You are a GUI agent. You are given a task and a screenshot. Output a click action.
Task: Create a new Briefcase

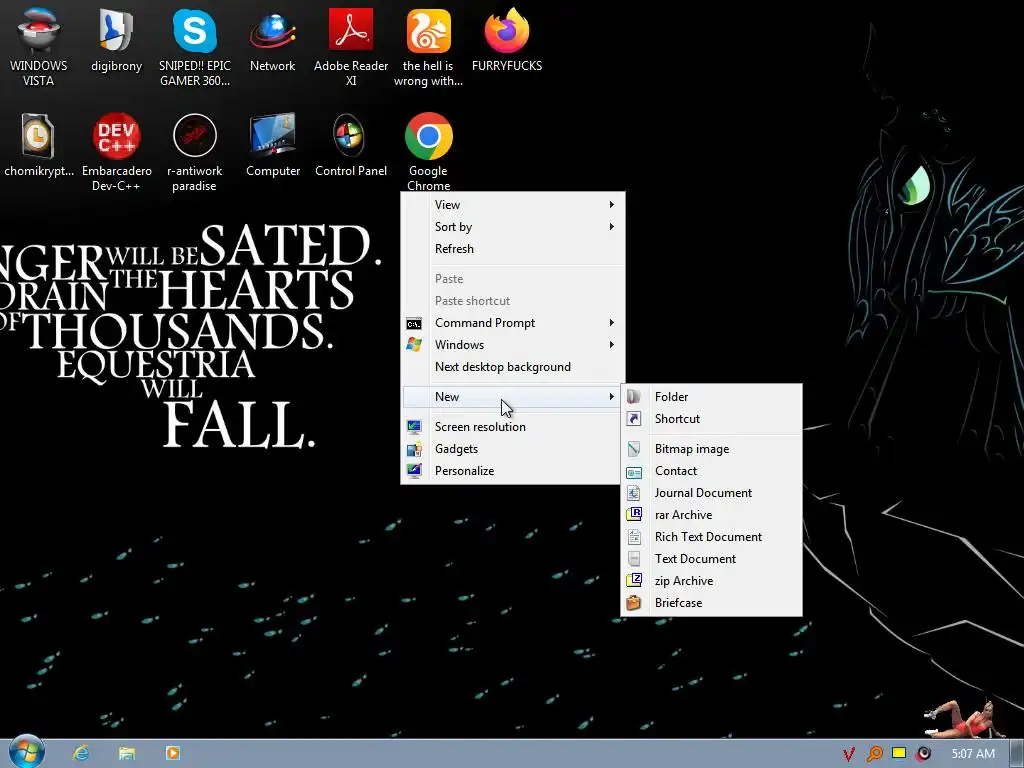[711, 603]
